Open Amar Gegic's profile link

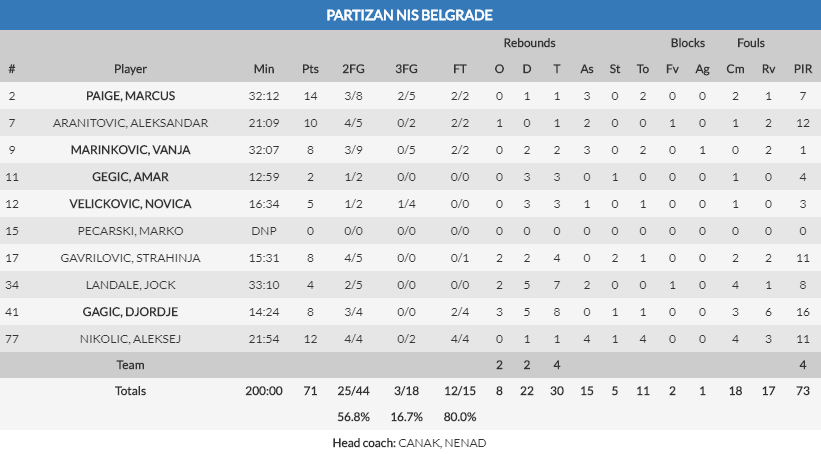(x=131, y=177)
